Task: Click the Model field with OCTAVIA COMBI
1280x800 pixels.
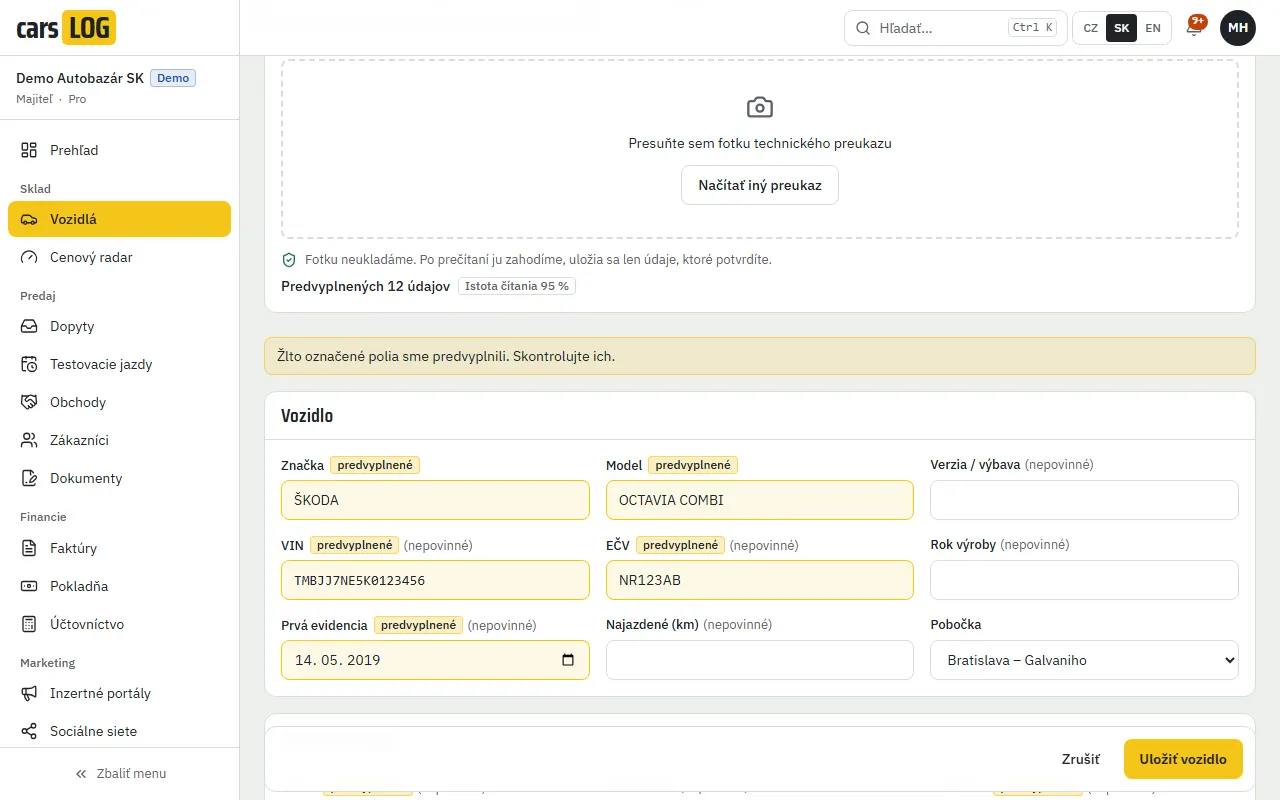Action: click(x=760, y=500)
